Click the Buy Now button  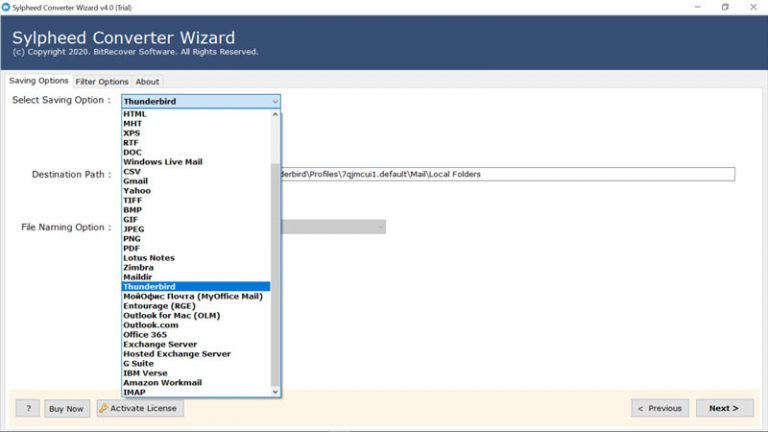[67, 408]
